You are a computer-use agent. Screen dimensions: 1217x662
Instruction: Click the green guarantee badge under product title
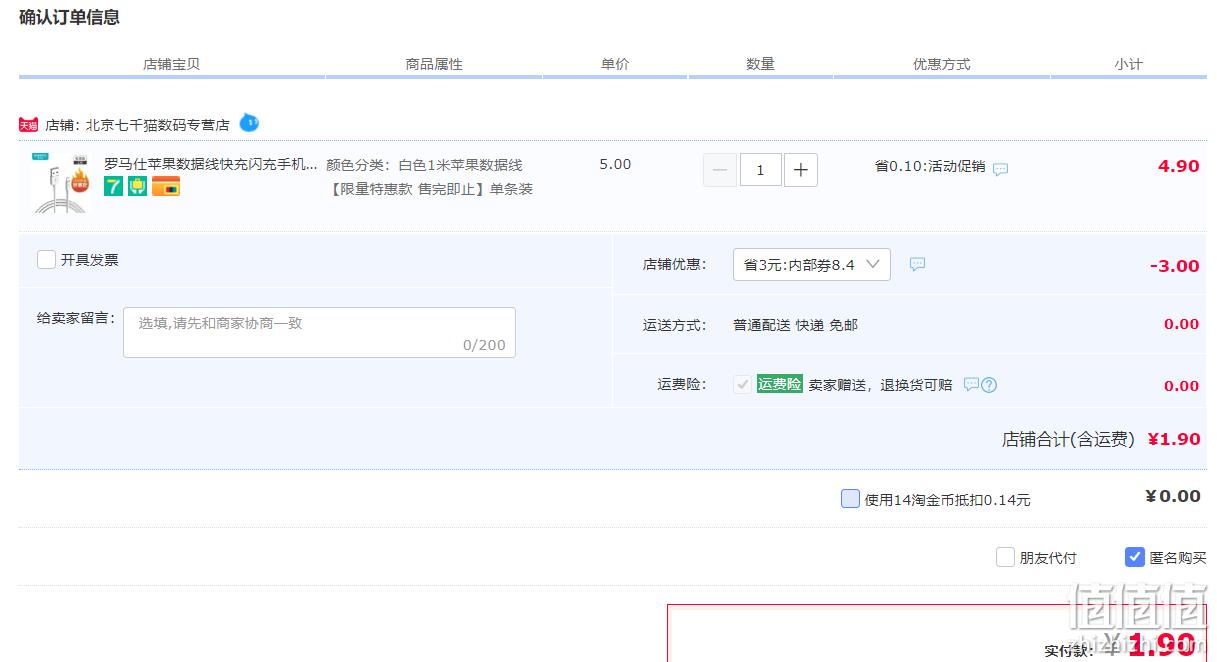point(138,186)
